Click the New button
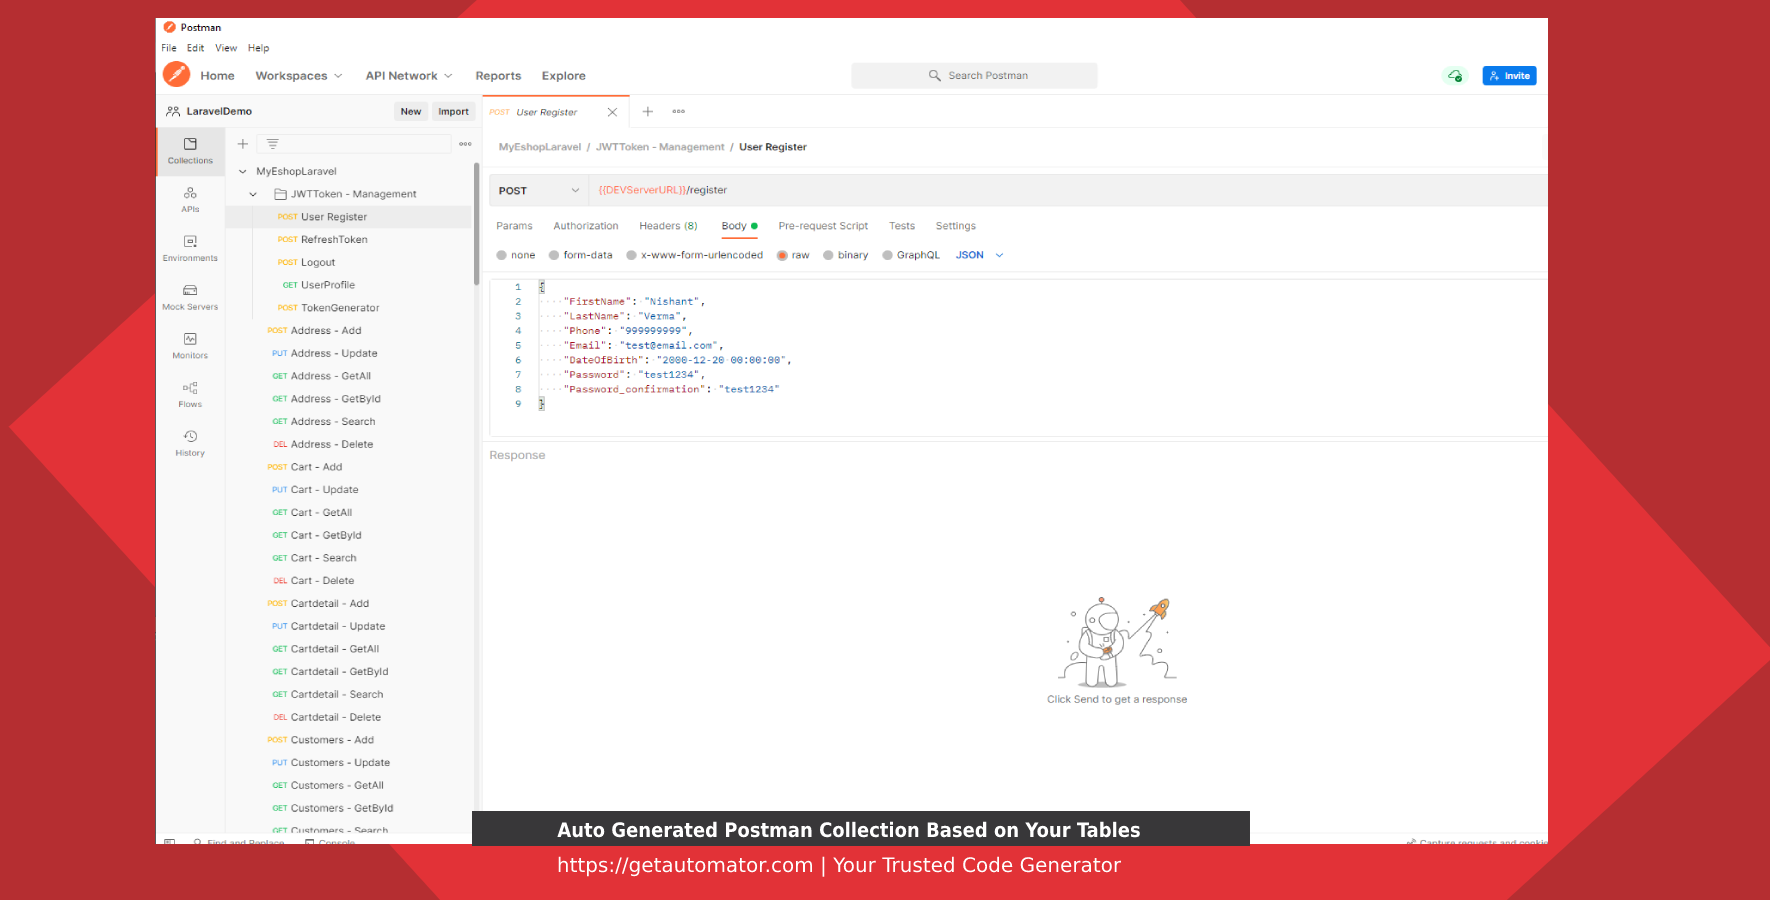This screenshot has width=1770, height=900. (410, 112)
